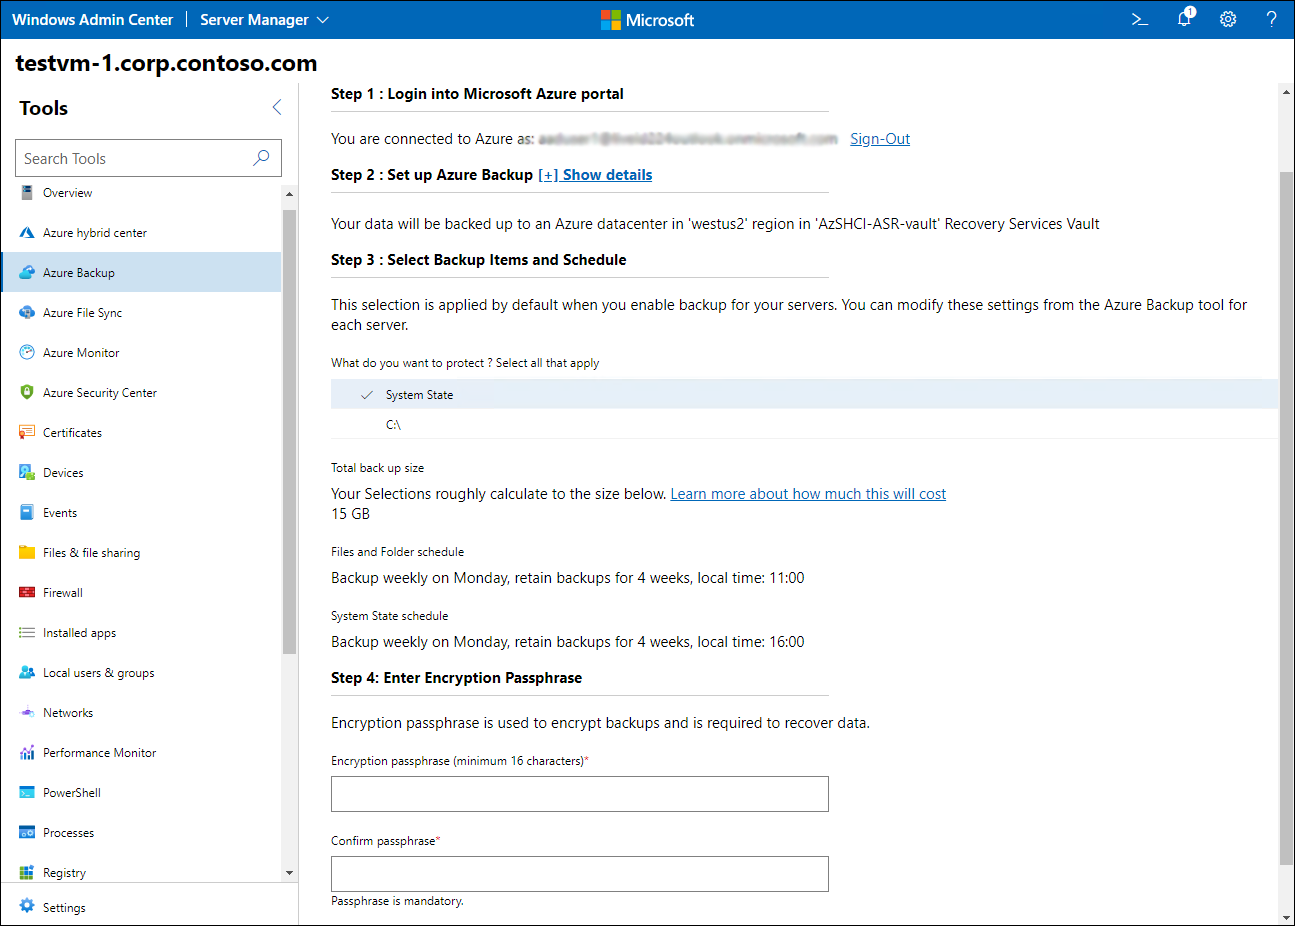Image resolution: width=1295 pixels, height=926 pixels.
Task: Open the help question mark
Action: click(x=1271, y=19)
